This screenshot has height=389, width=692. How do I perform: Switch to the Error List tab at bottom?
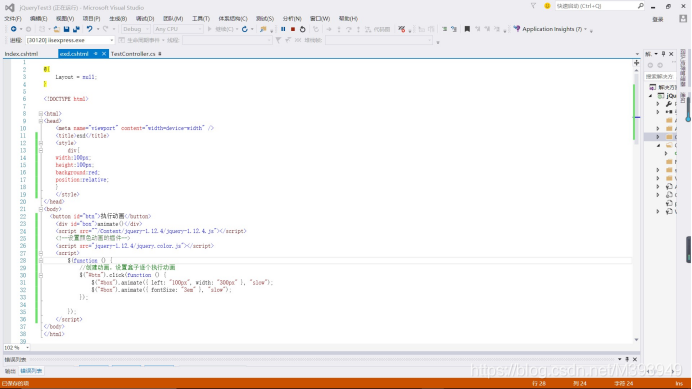pyautogui.click(x=31, y=371)
